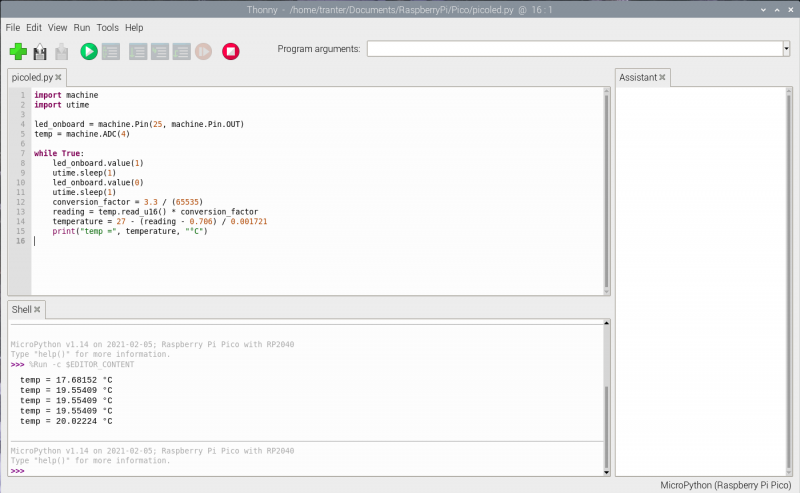Open the Run menu
The width and height of the screenshot is (800, 493).
click(x=82, y=28)
